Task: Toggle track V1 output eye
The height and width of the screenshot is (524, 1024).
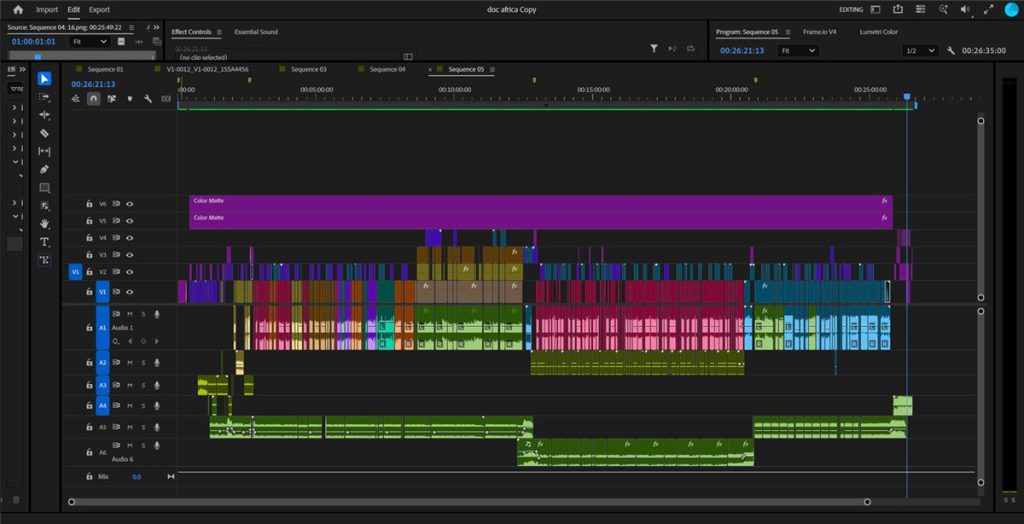Action: click(130, 292)
